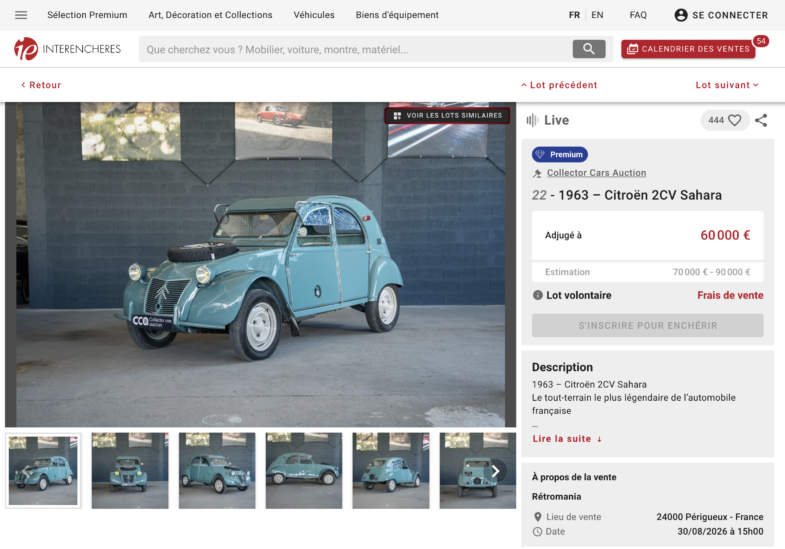The width and height of the screenshot is (785, 549).
Task: Select first thumbnail of the 2CV front three-quarter
Action: coord(43,471)
